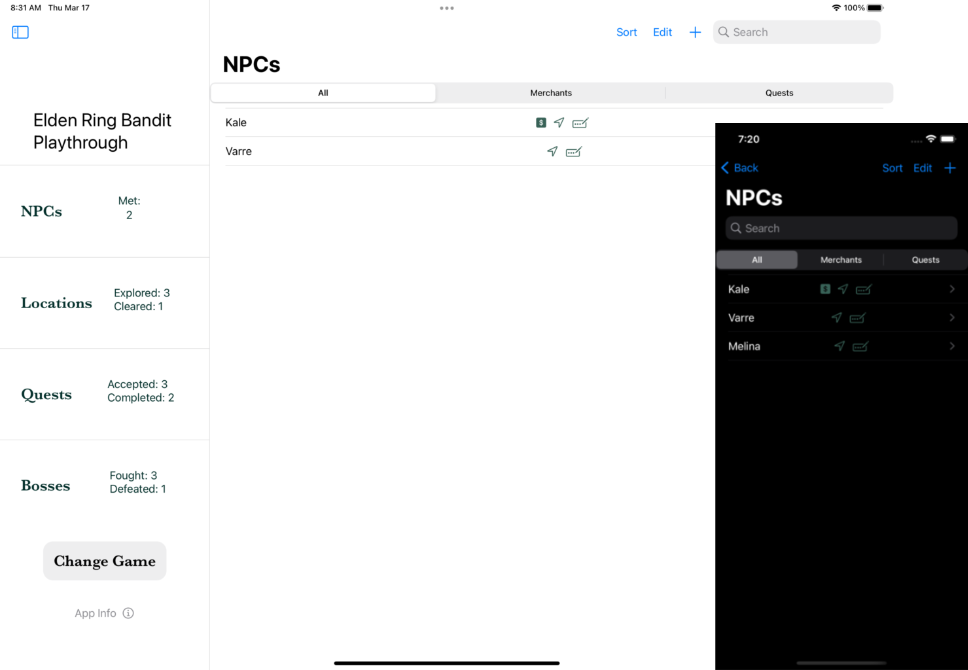The width and height of the screenshot is (968, 670).
Task: Open Sort options on iPad
Action: coord(627,32)
